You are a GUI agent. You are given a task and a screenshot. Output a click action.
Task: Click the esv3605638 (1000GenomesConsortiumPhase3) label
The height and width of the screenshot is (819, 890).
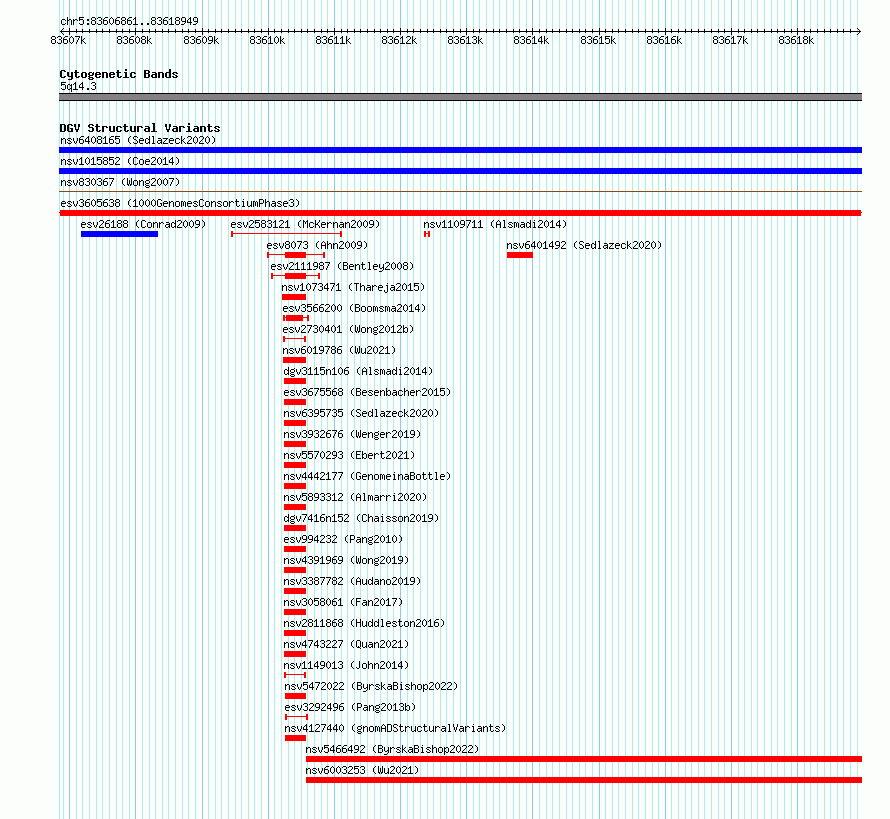coord(180,203)
